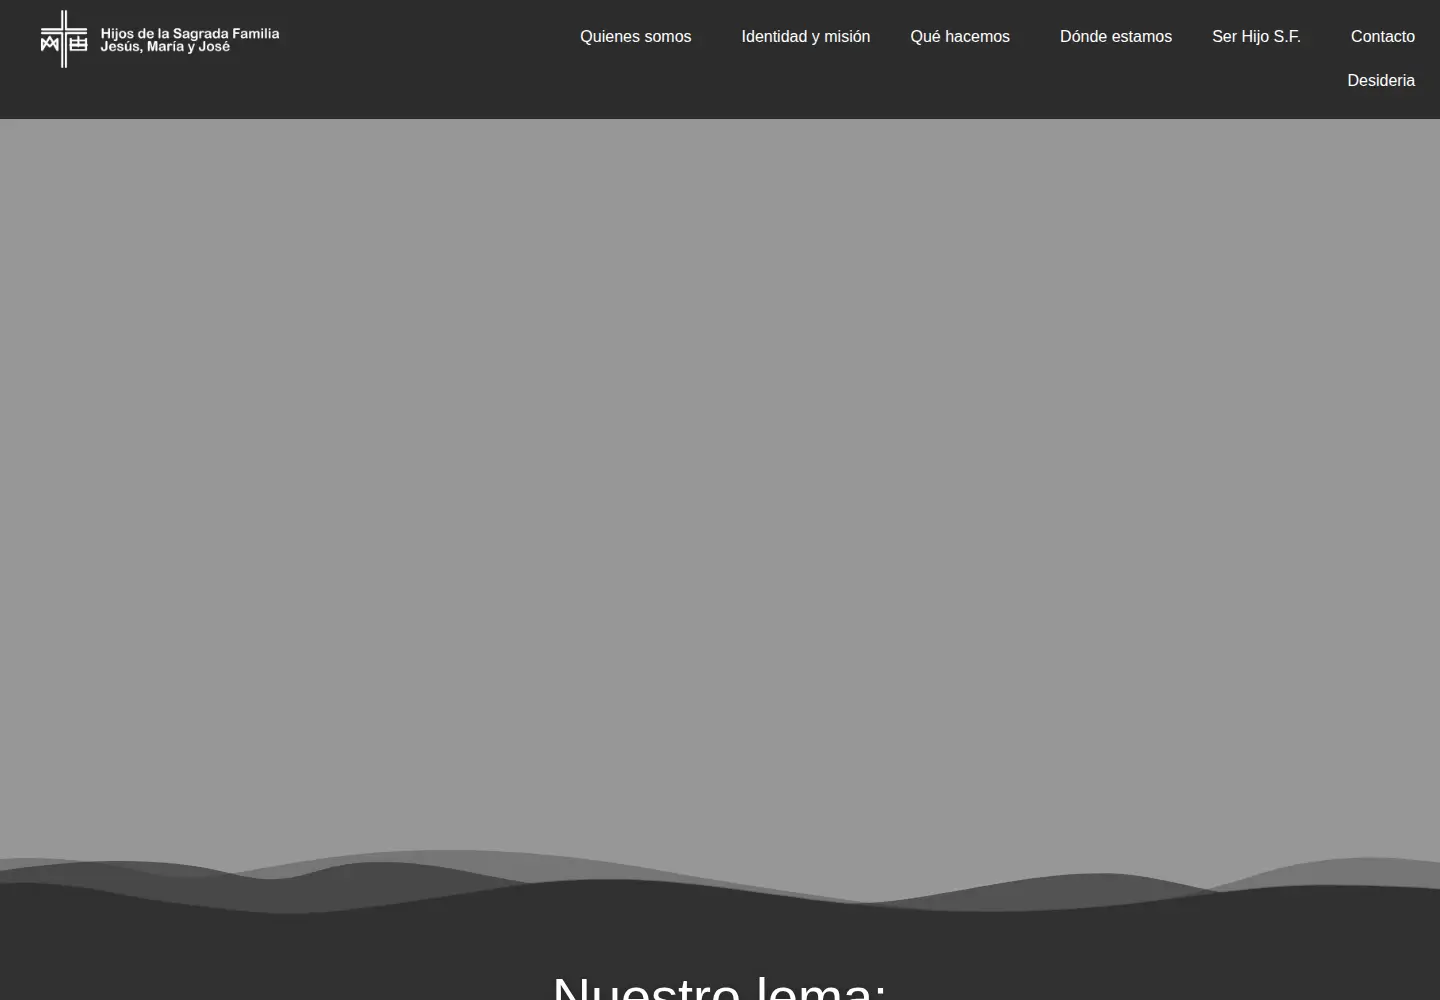Open the Qué hacemos menu
1440x1000 pixels.
960,37
